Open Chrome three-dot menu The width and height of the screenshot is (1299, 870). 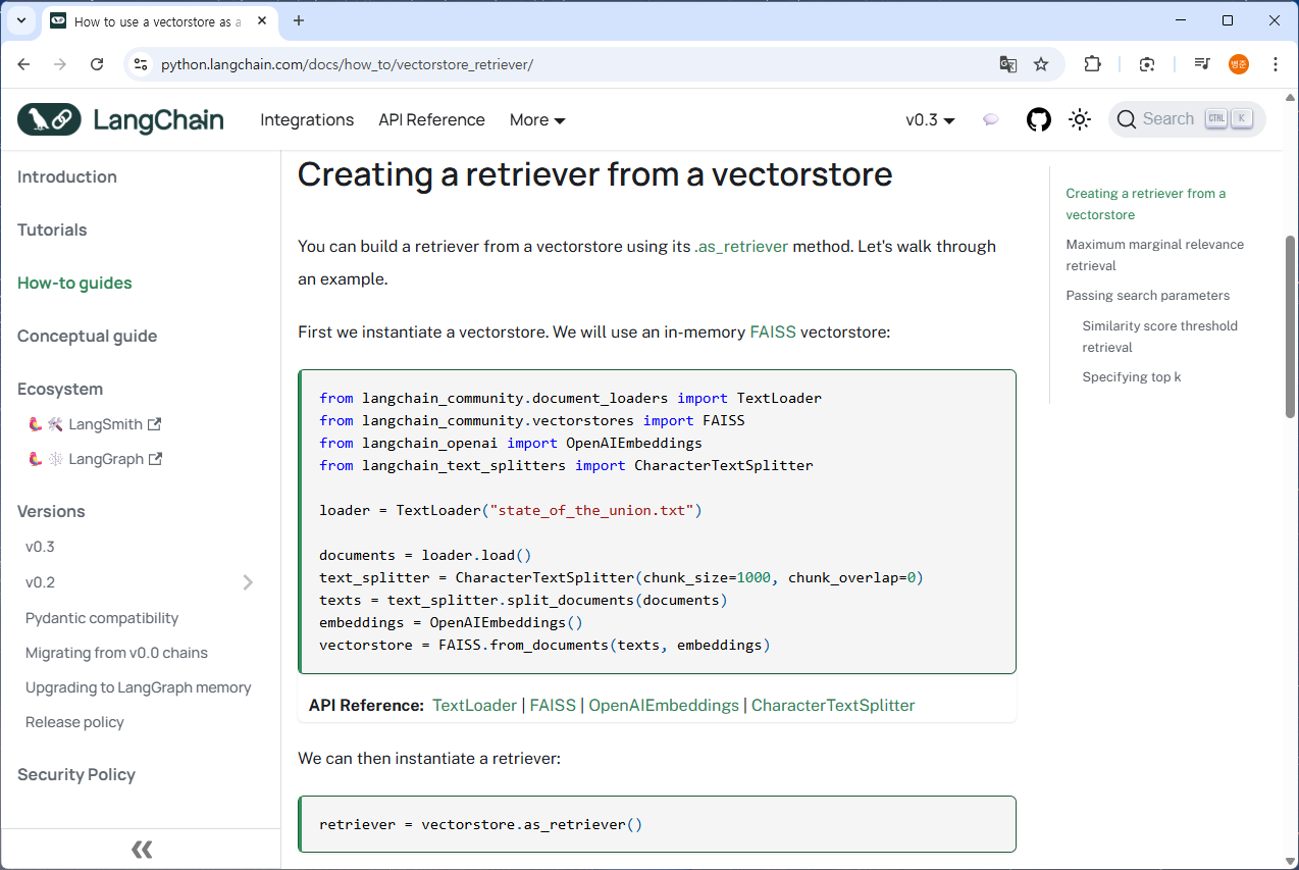coord(1275,64)
